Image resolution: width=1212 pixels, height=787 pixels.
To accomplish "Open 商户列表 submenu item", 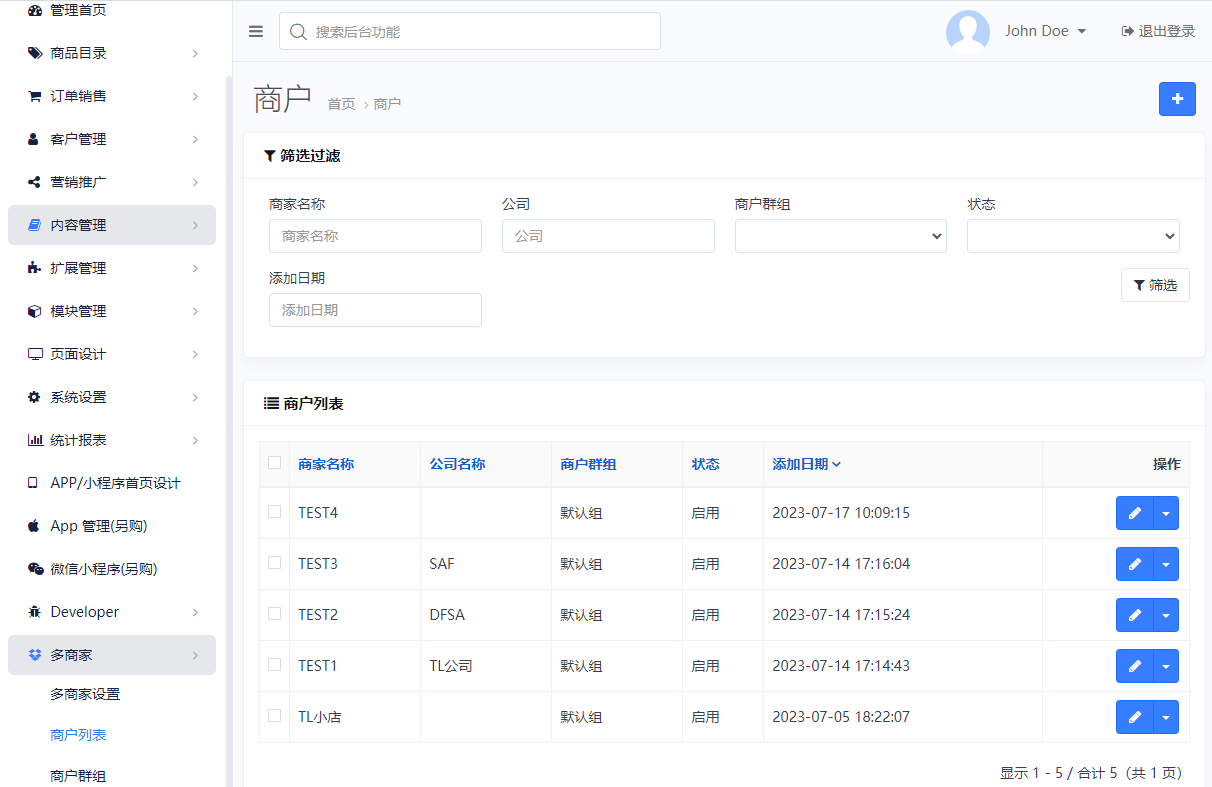I will pyautogui.click(x=78, y=735).
